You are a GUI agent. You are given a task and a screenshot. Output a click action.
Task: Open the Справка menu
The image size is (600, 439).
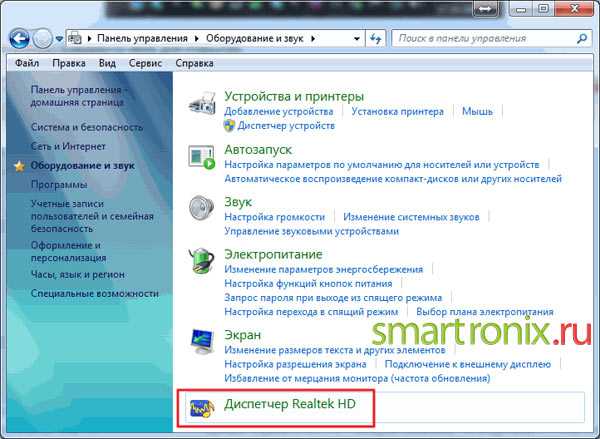point(194,63)
